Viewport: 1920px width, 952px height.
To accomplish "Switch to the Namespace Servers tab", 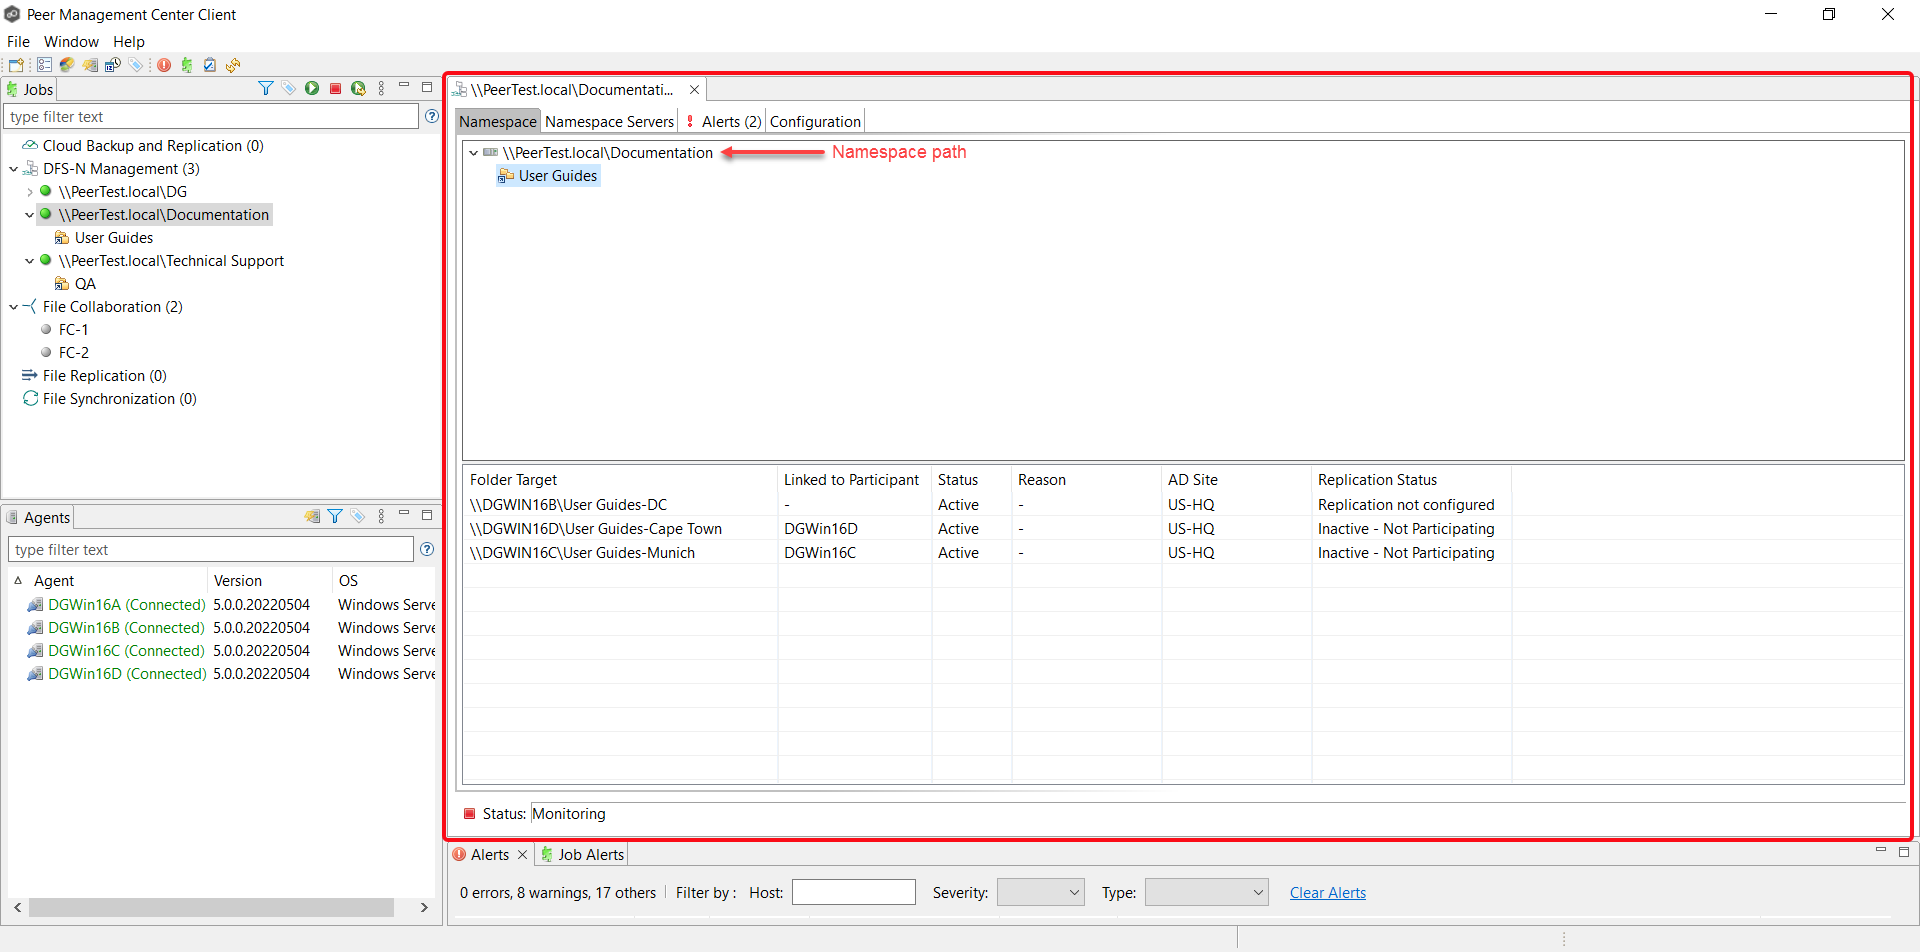I will click(609, 121).
